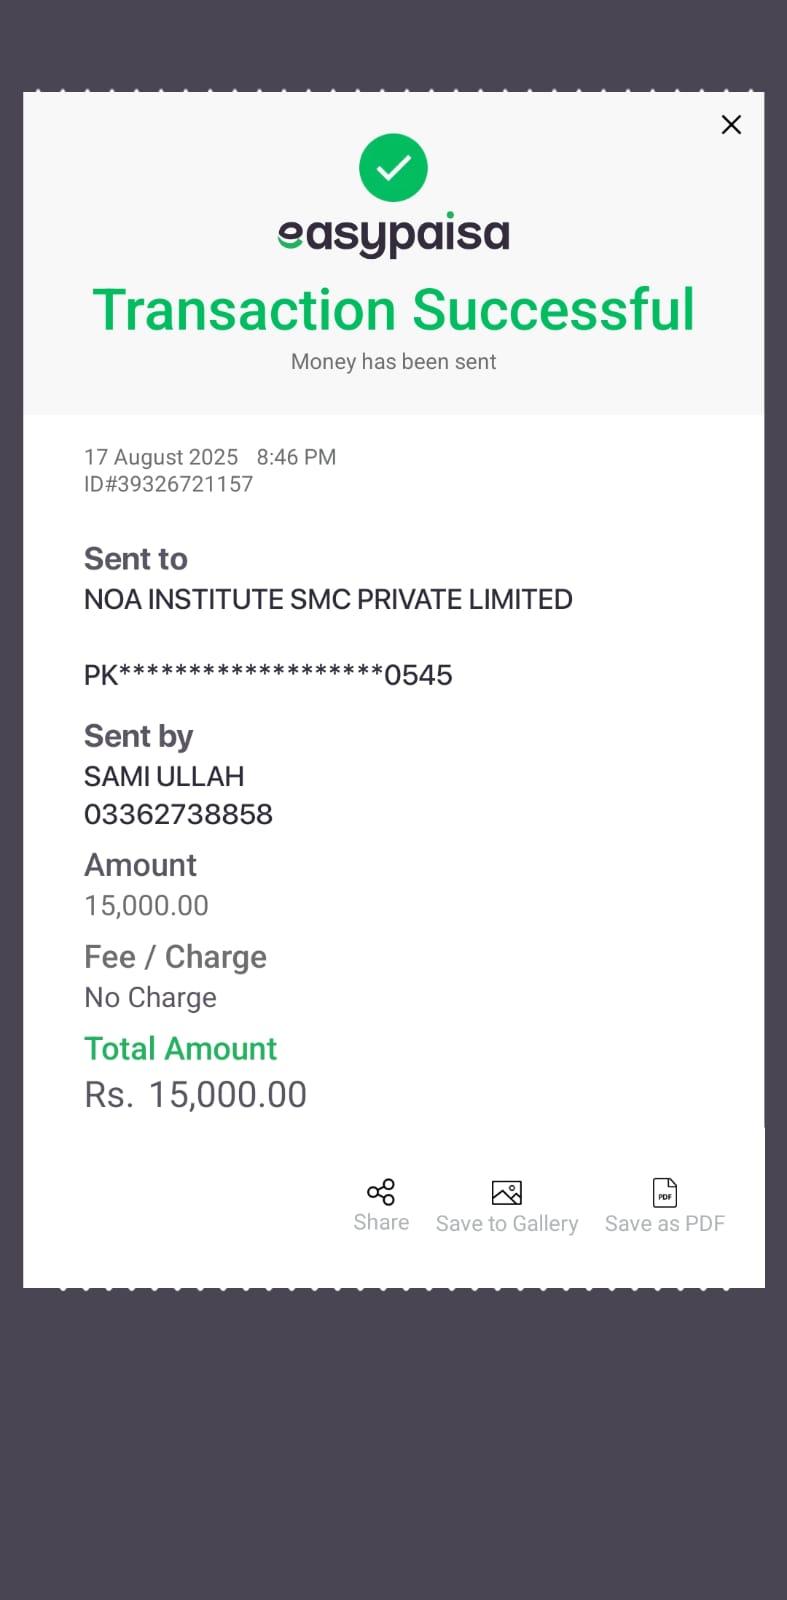Click the Save to Gallery text label
Image resolution: width=787 pixels, height=1600 pixels.
507,1224
